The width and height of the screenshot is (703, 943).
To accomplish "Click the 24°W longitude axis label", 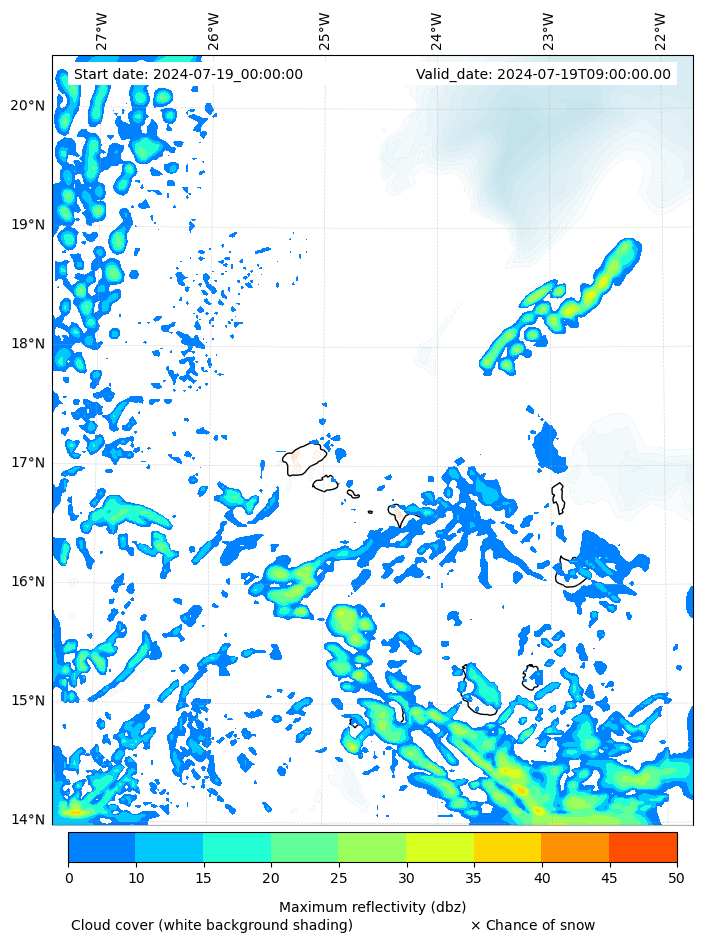I will click(437, 32).
